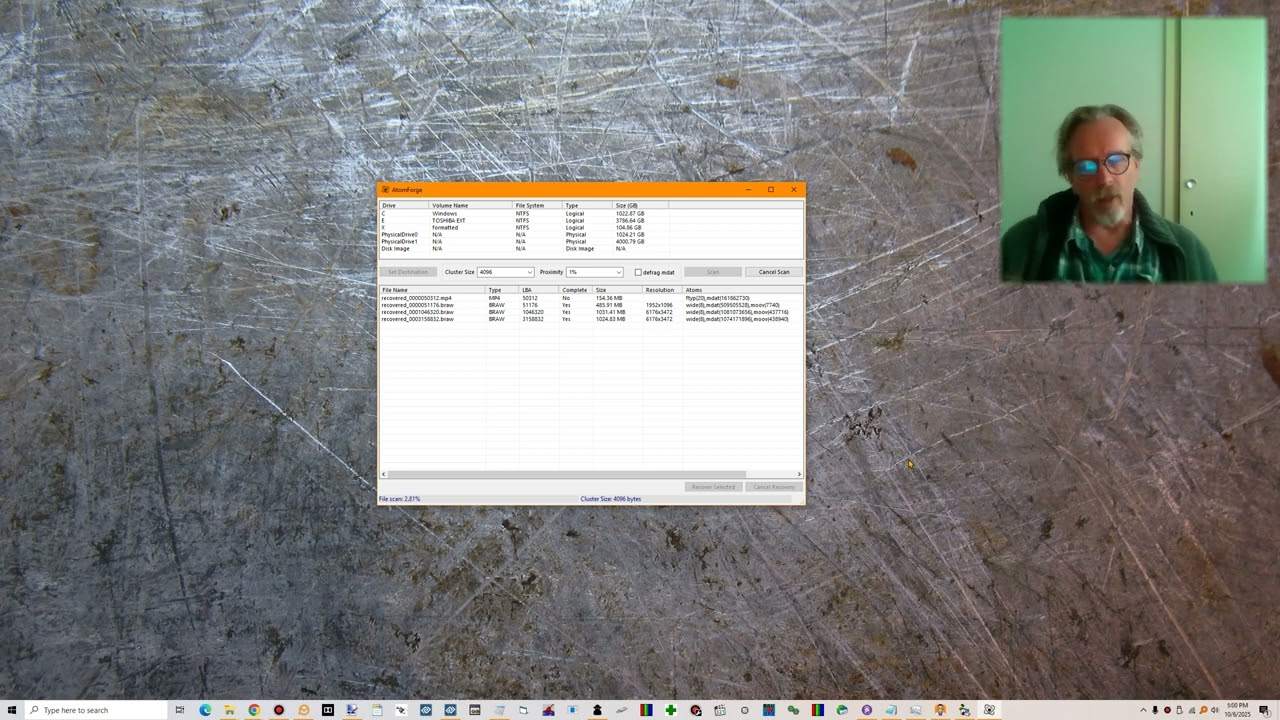
Task: Click the taskbar search box
Action: point(95,710)
